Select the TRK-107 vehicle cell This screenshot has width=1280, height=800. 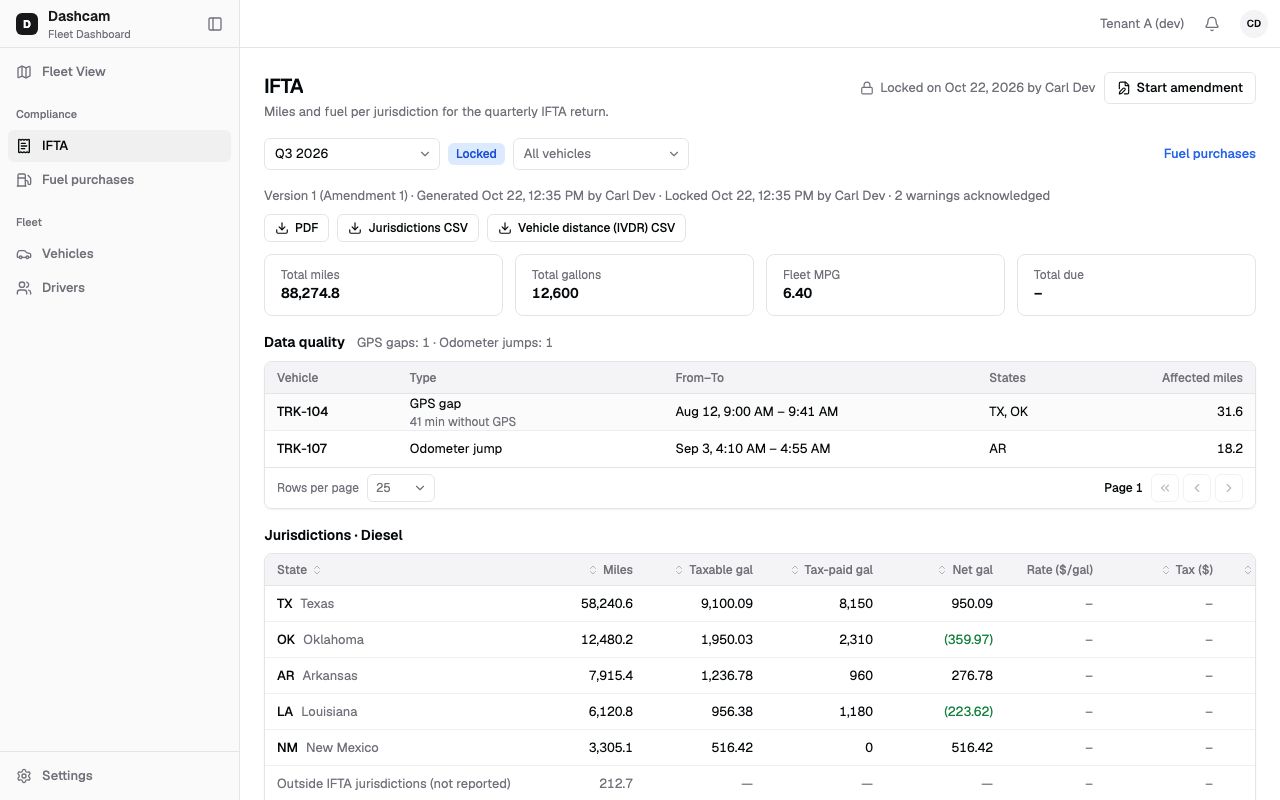tap(302, 449)
